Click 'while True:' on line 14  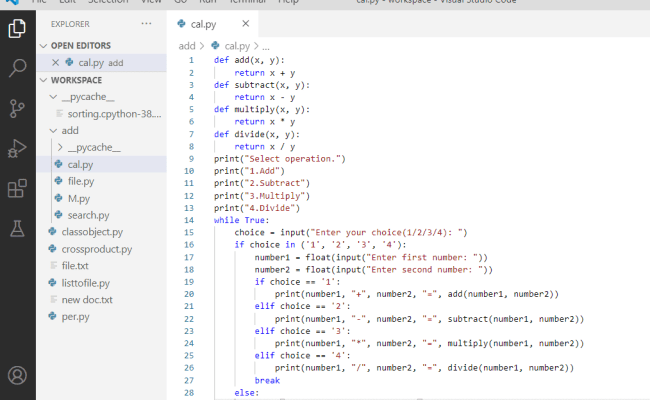[241, 220]
